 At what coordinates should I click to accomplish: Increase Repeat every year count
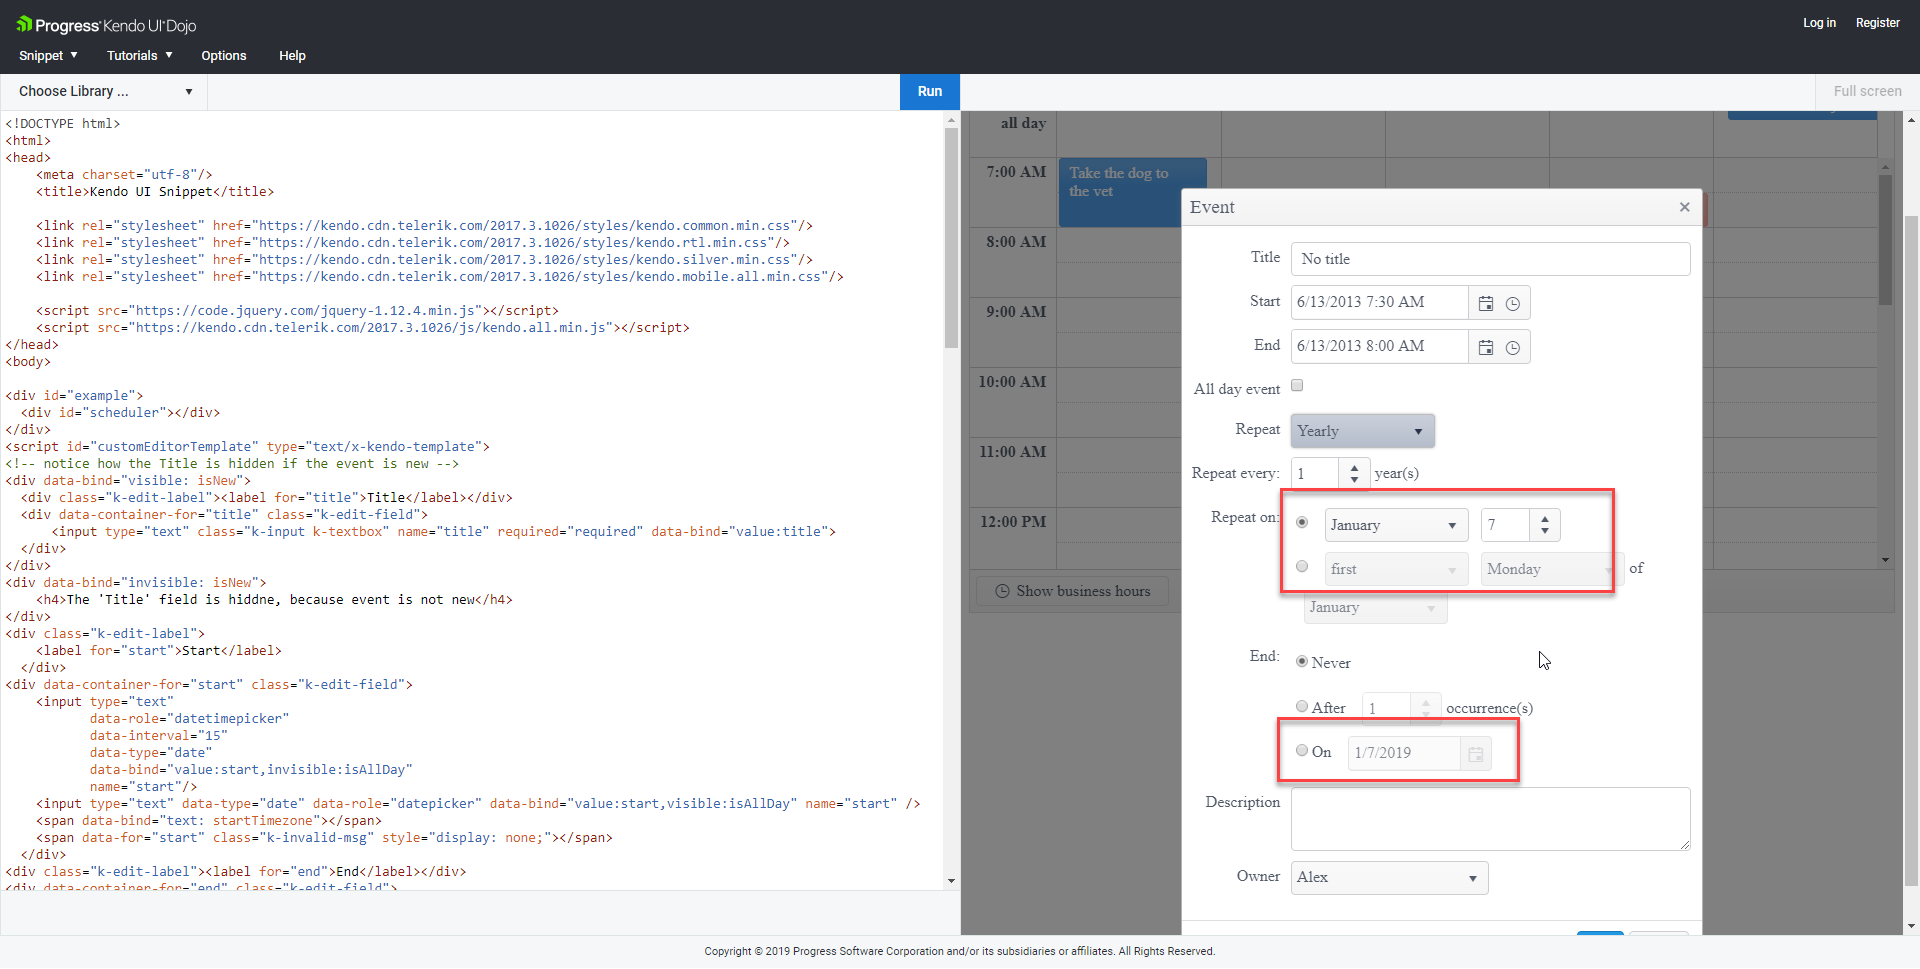1354,467
